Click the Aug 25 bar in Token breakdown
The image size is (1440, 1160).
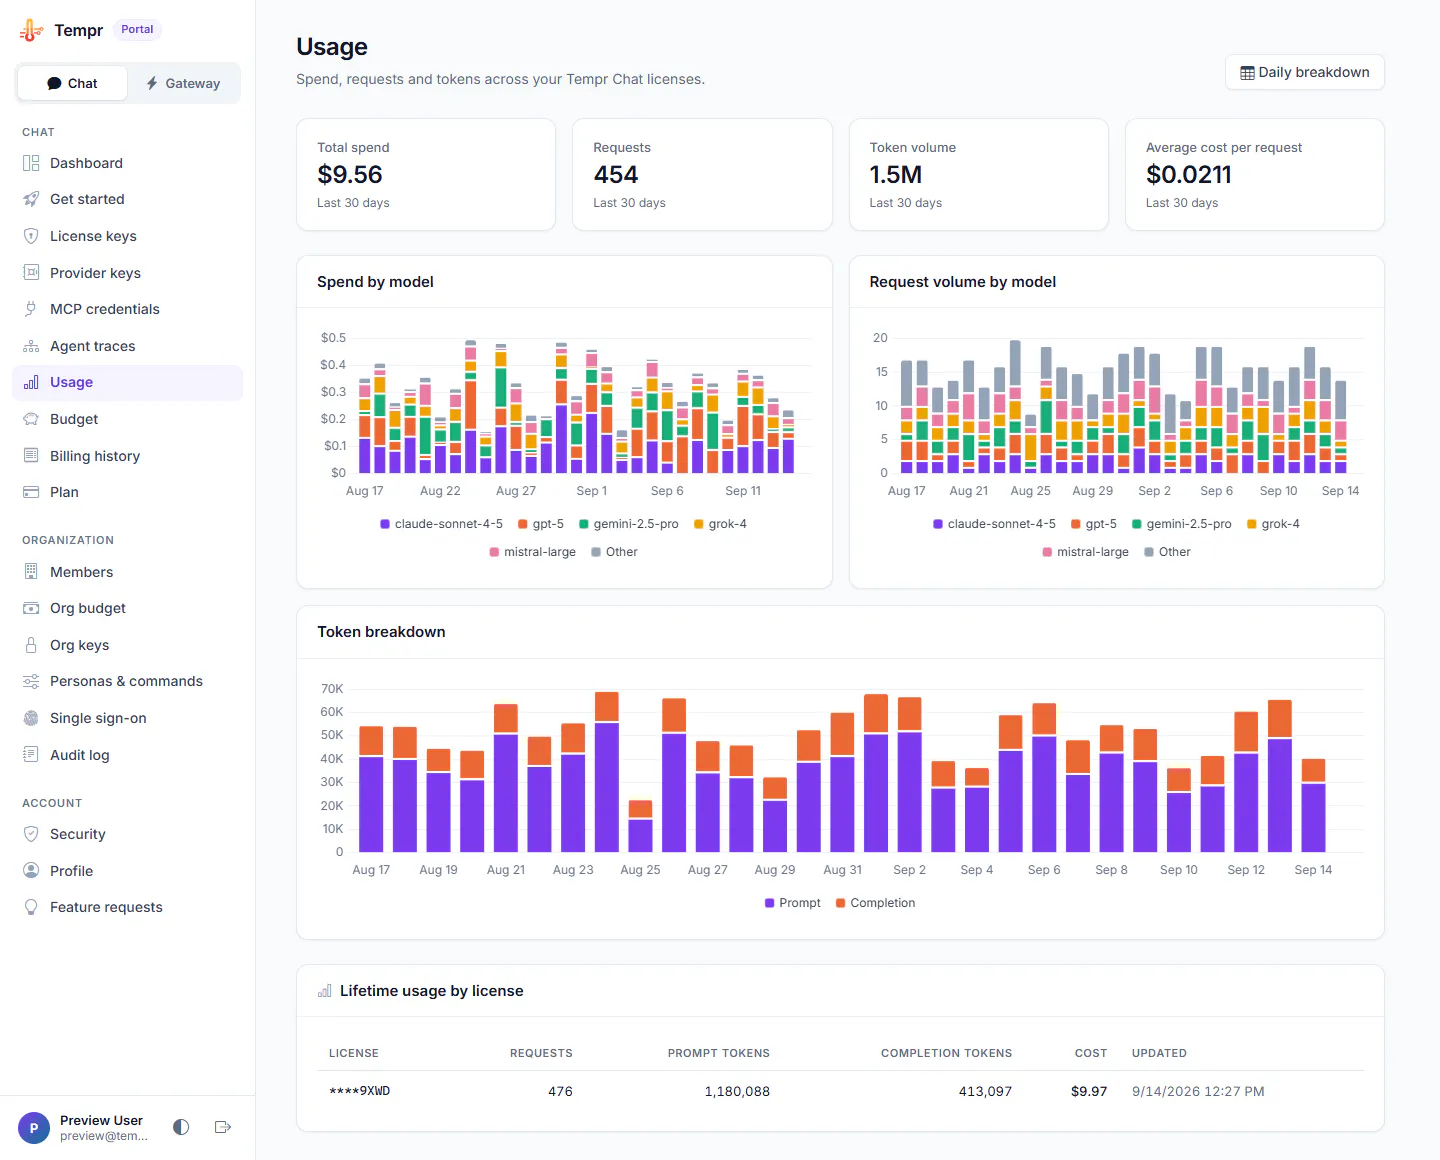tap(640, 826)
